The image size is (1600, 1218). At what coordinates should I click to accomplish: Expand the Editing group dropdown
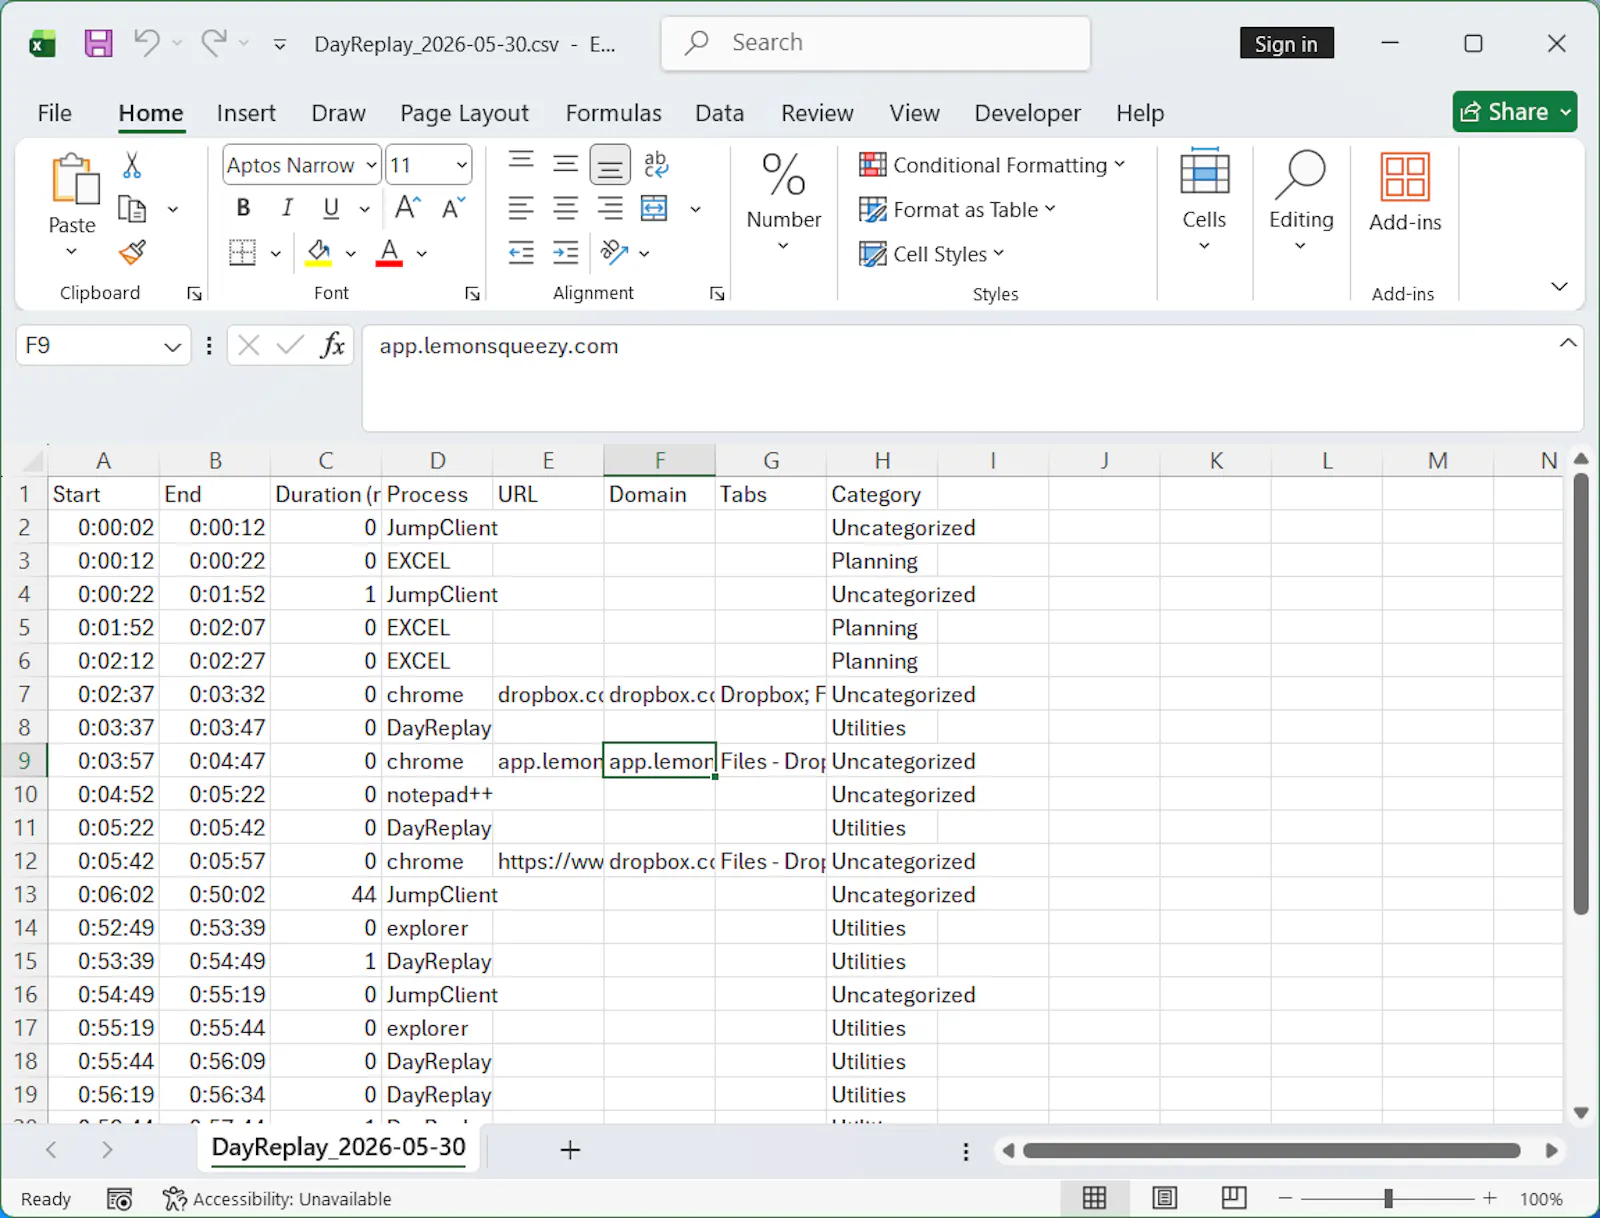pyautogui.click(x=1300, y=247)
